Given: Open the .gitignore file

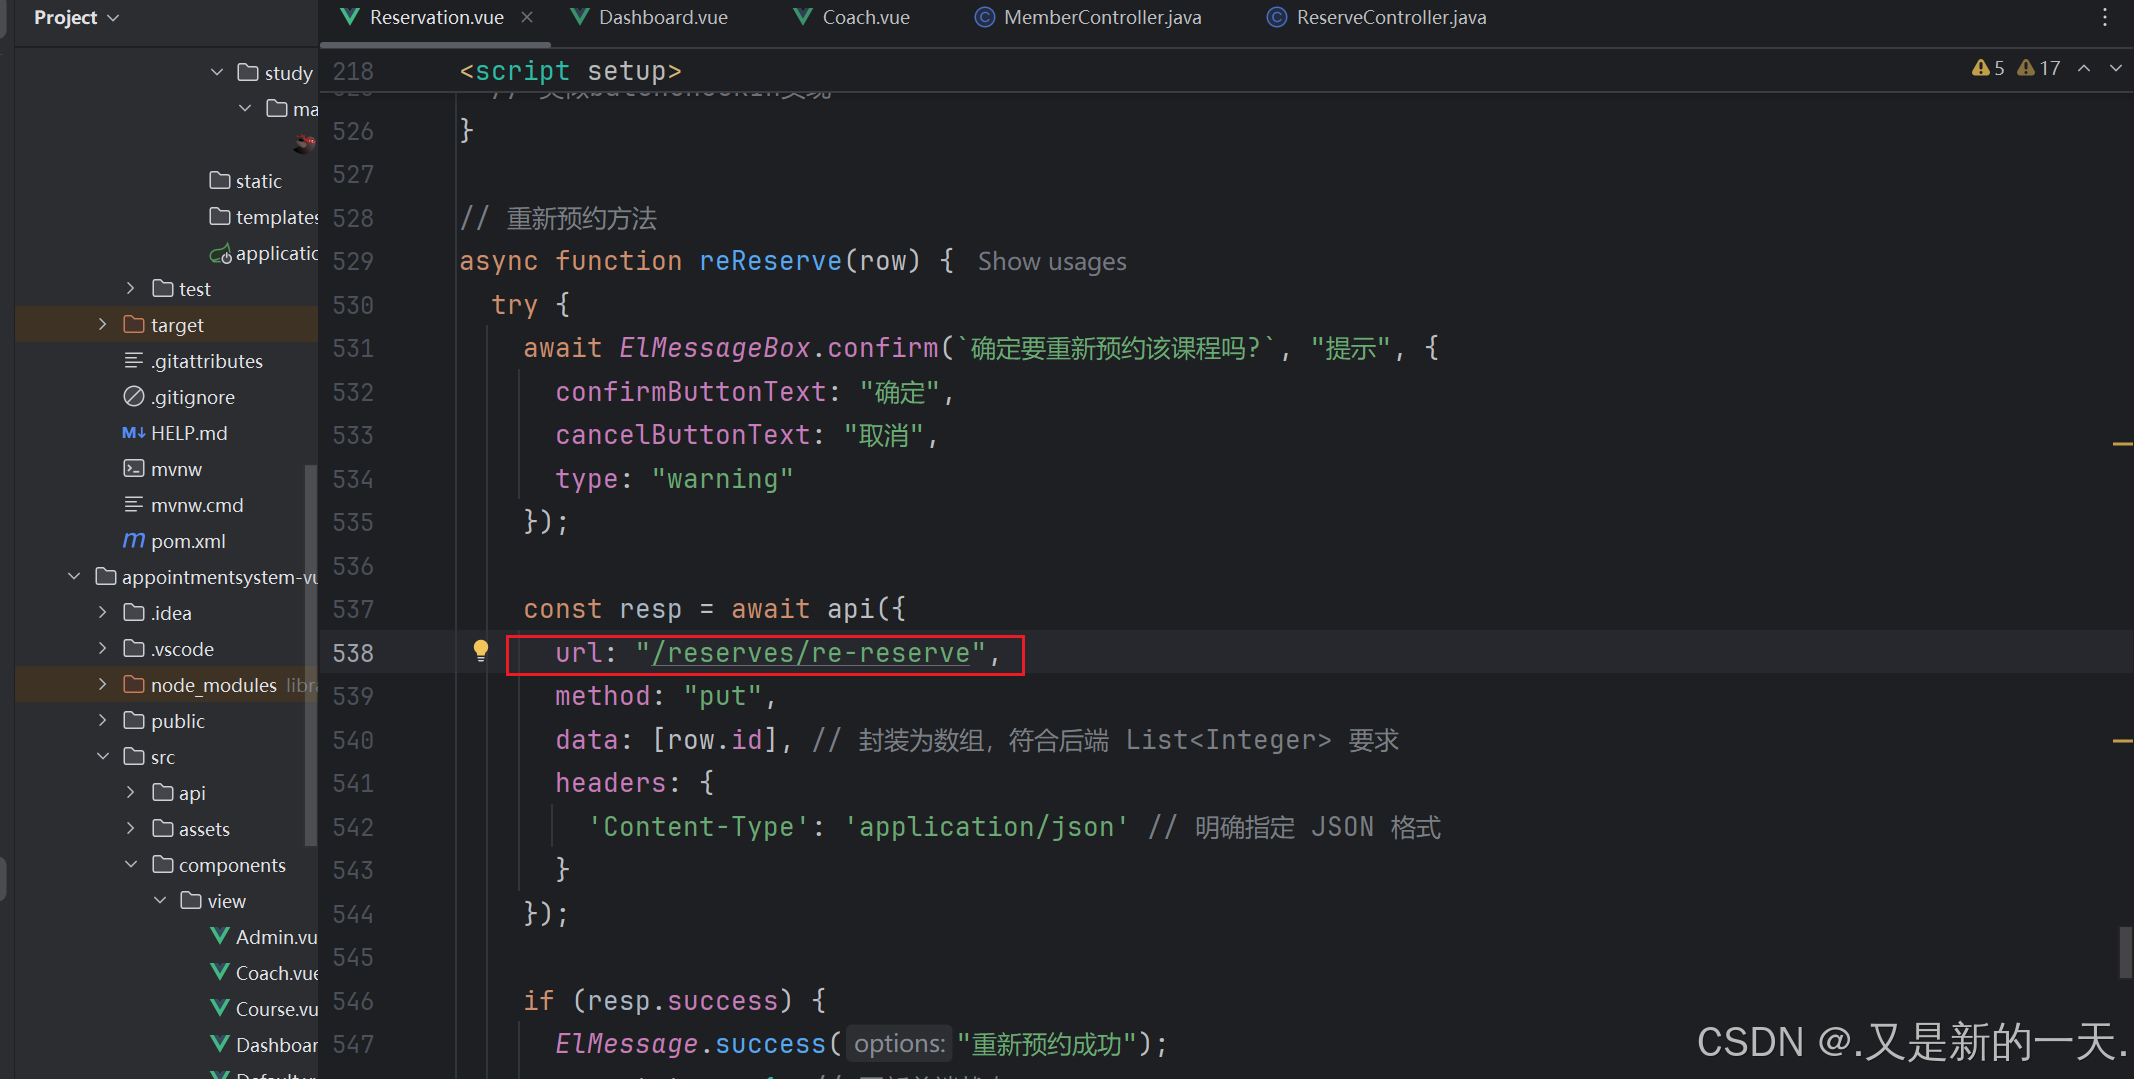Looking at the screenshot, I should tap(179, 397).
